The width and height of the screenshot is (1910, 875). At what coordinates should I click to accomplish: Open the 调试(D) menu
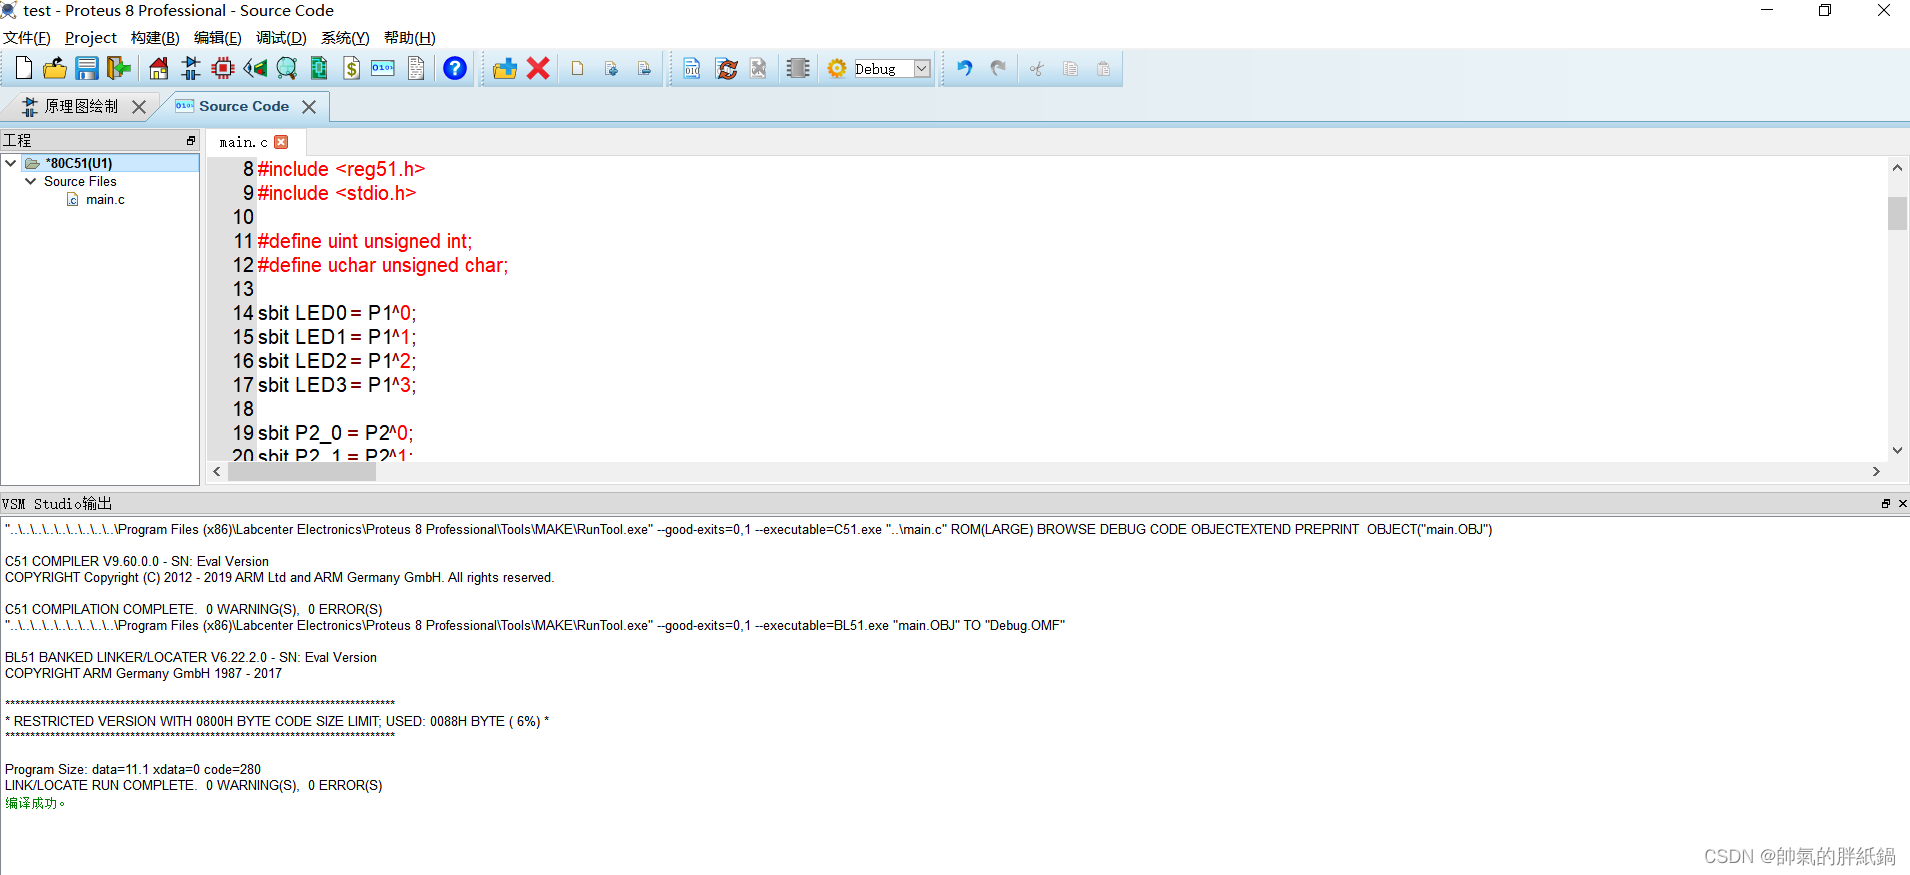(x=281, y=38)
